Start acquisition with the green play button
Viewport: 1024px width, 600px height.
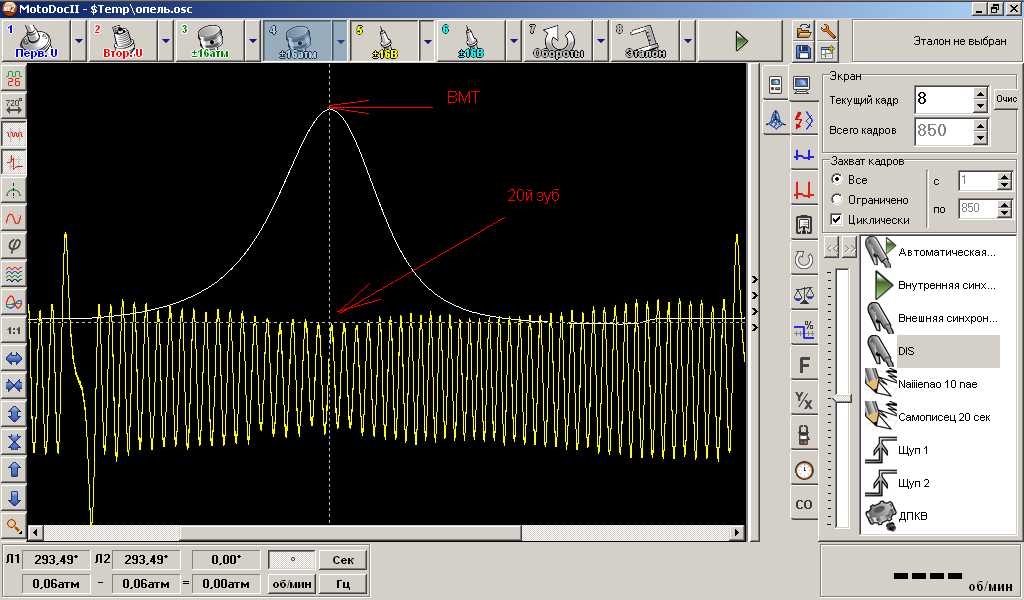(x=741, y=41)
